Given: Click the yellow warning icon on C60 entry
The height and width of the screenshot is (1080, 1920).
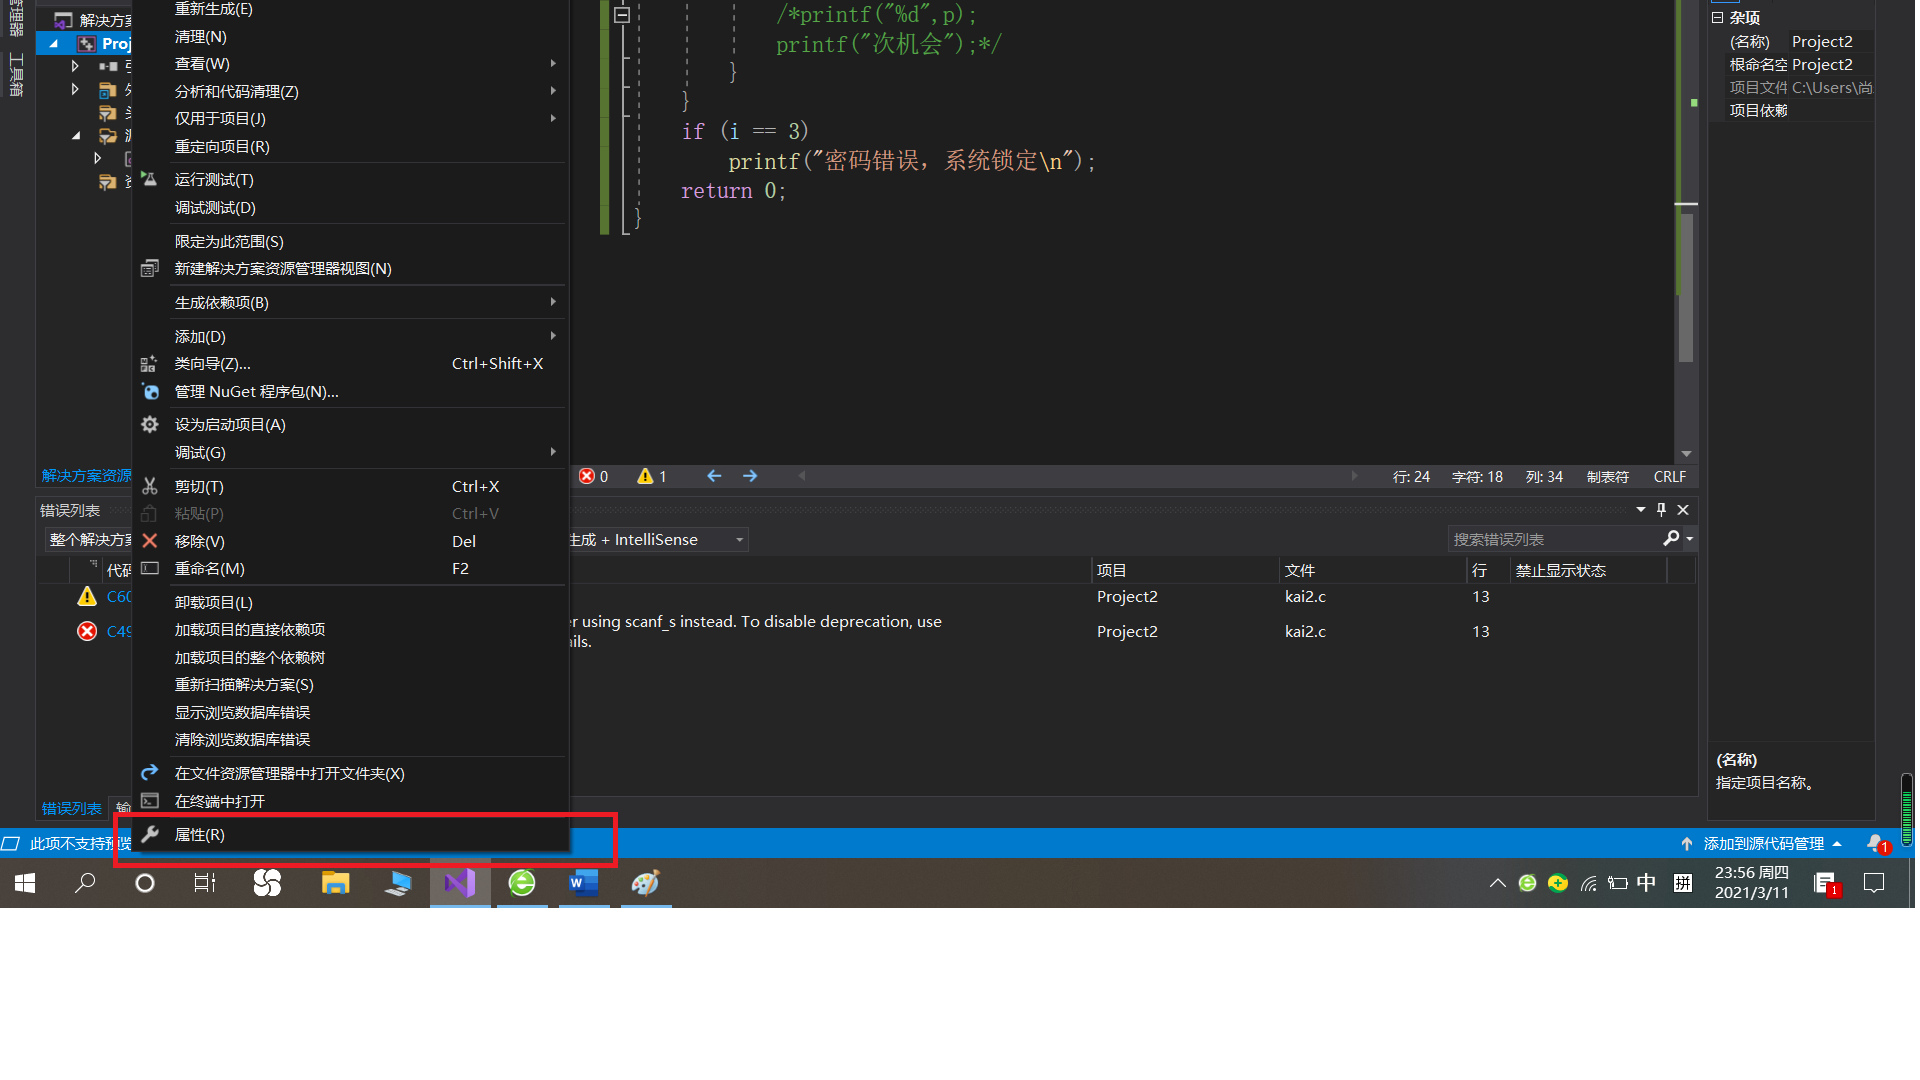Looking at the screenshot, I should click(86, 596).
